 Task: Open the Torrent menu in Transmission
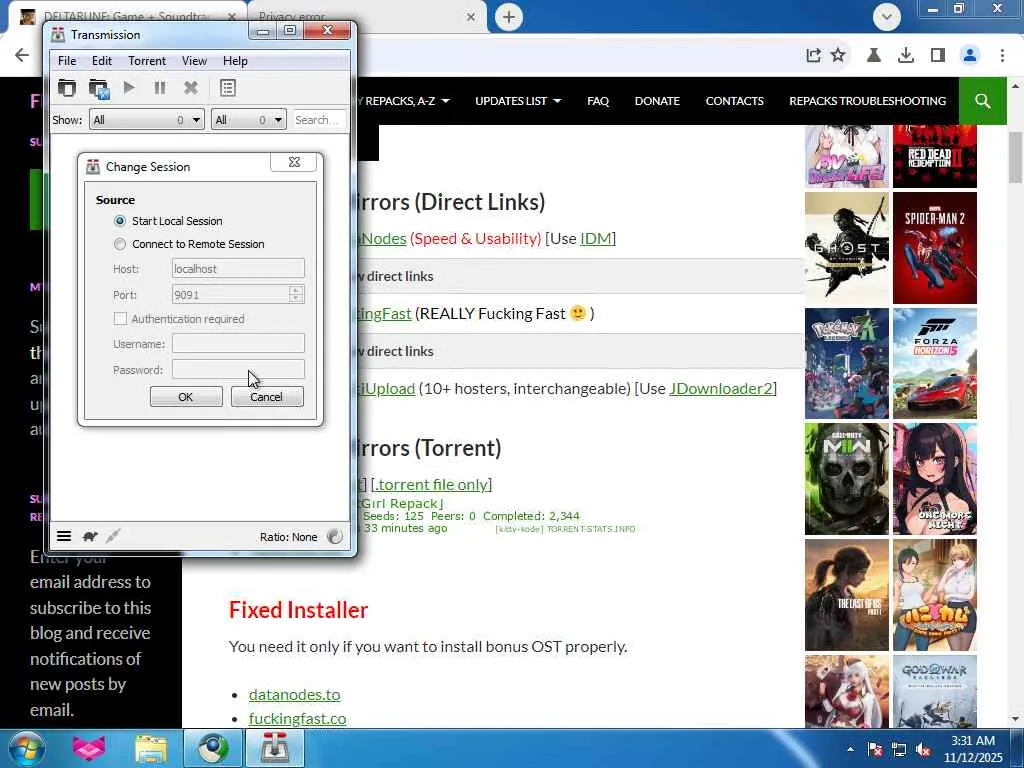(x=147, y=61)
